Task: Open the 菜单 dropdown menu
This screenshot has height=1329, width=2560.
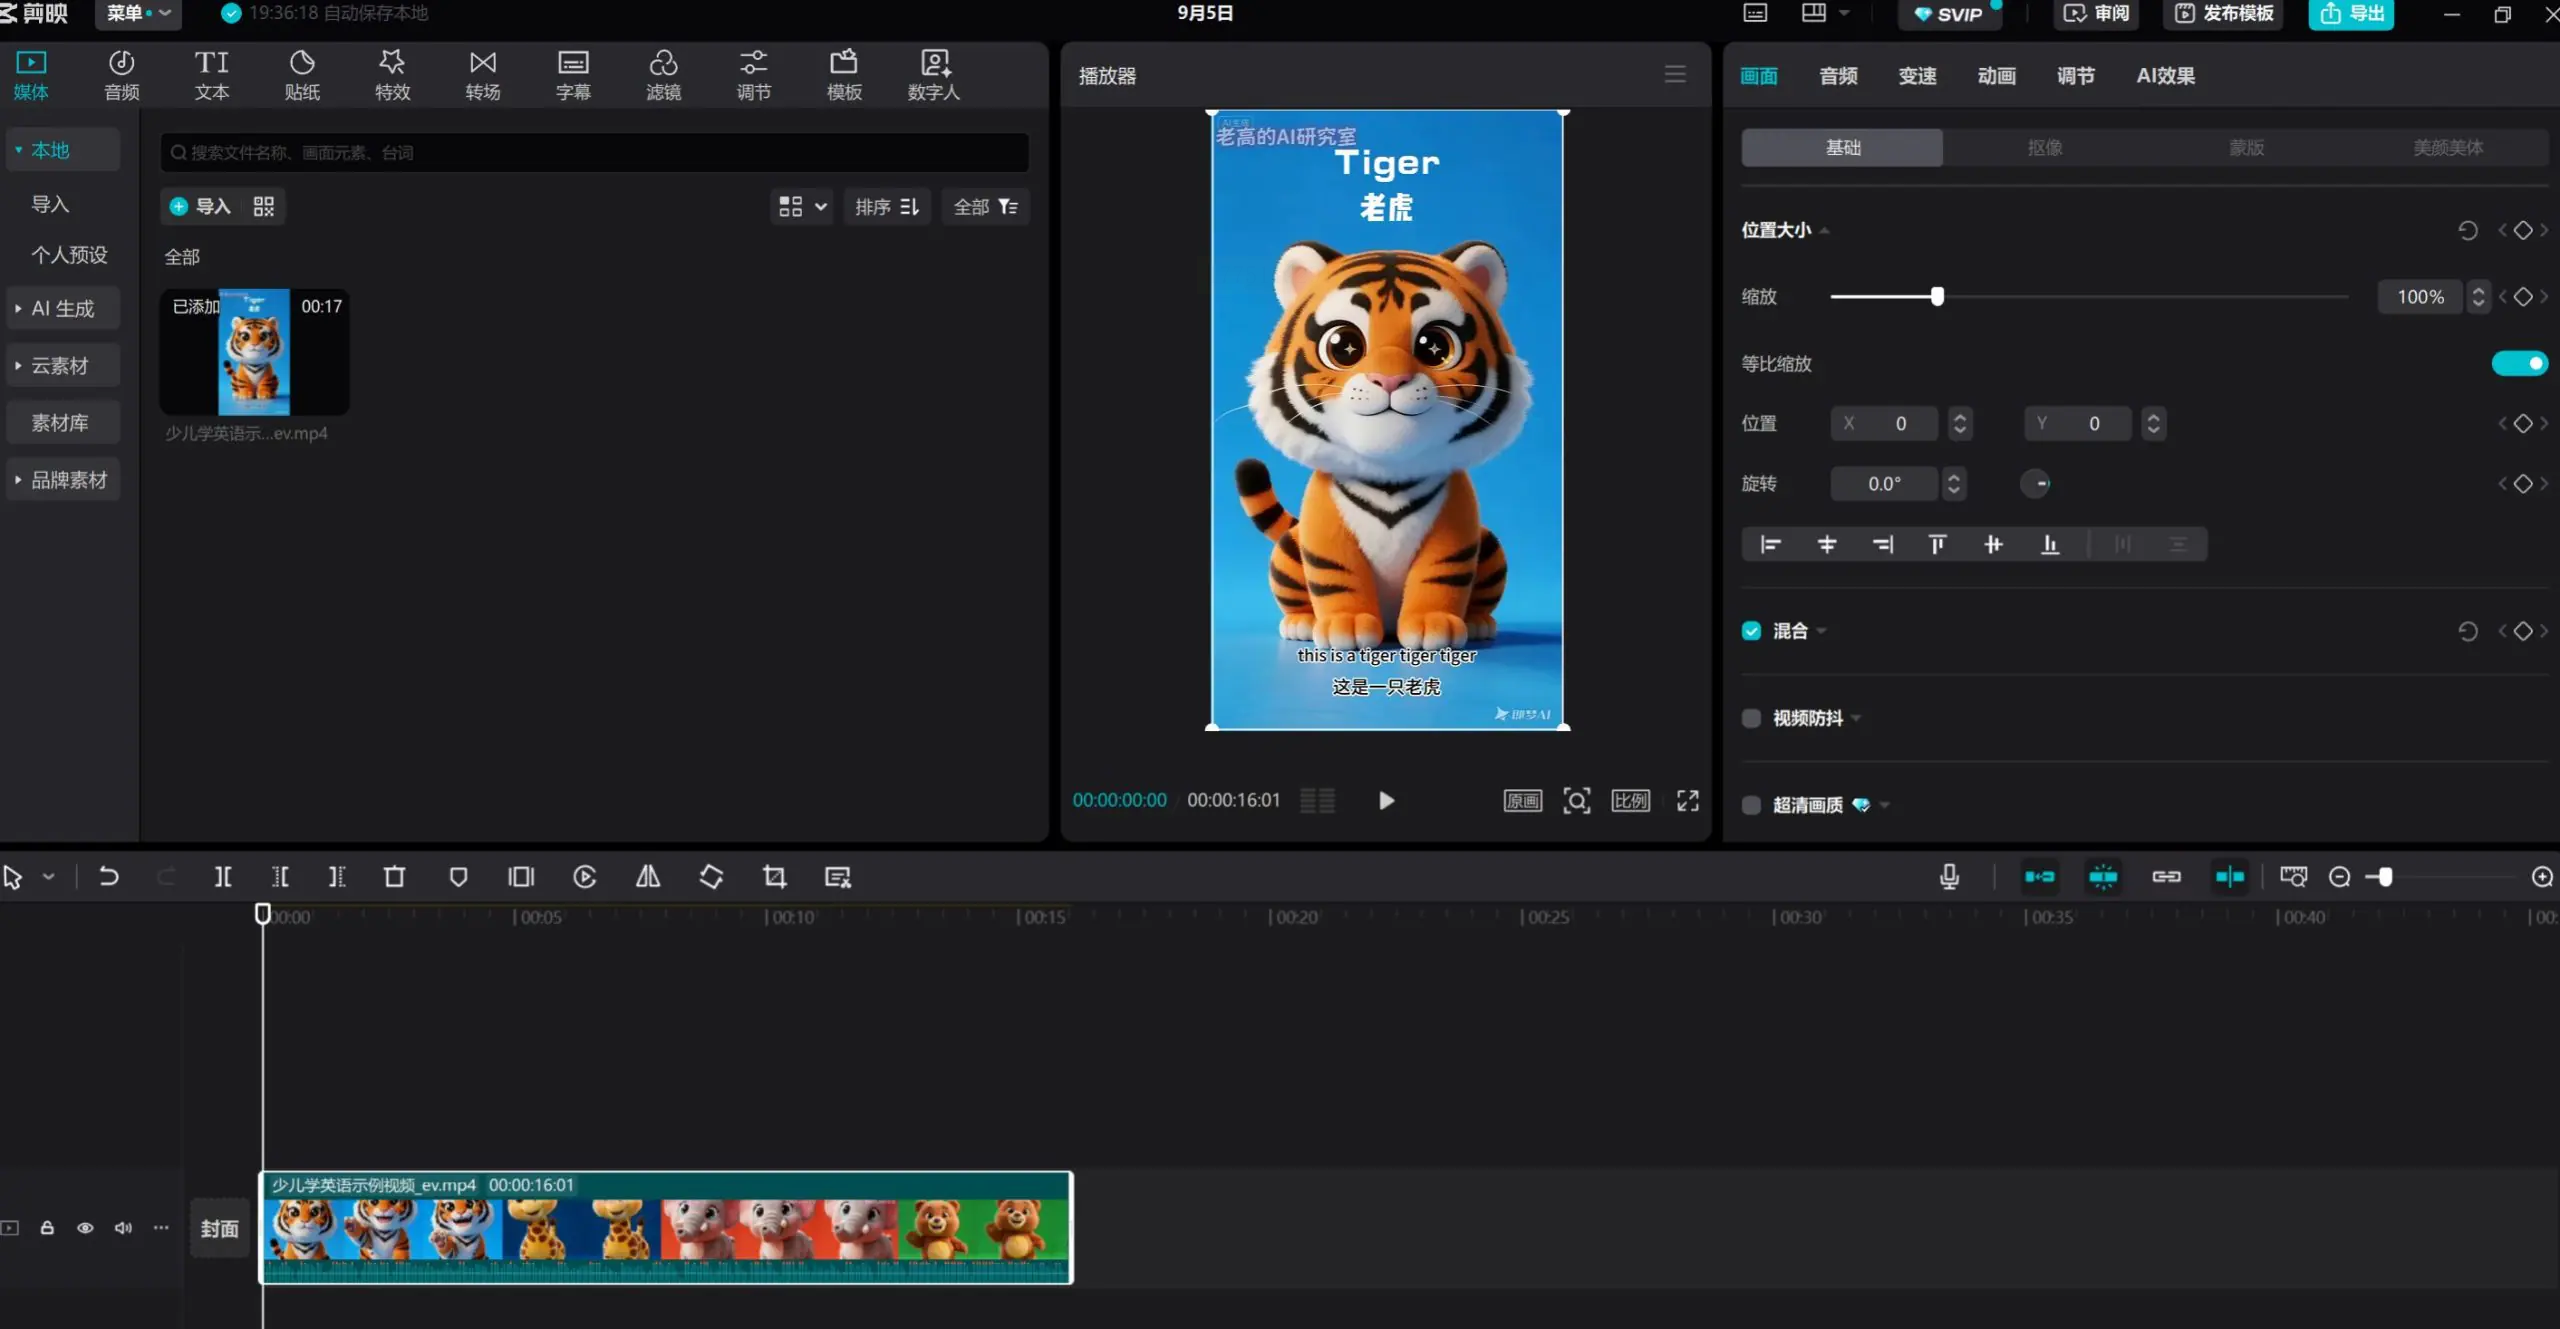Action: coord(138,13)
